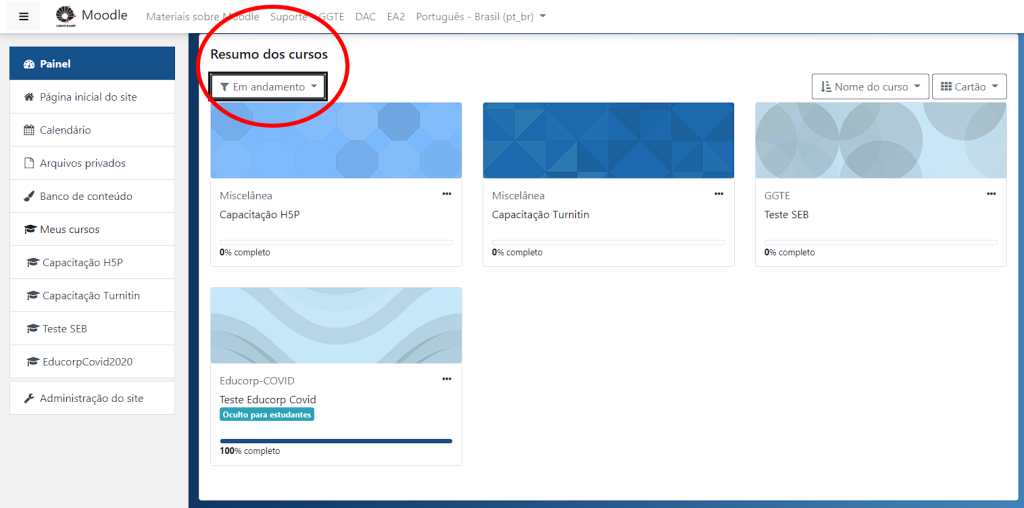Click the Teste Educorp Covid progress bar

(x=336, y=440)
